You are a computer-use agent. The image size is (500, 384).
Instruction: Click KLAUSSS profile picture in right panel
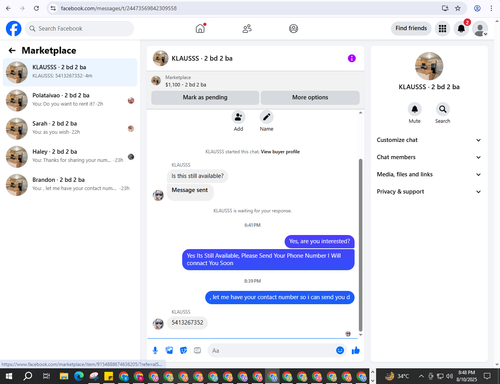click(x=429, y=66)
